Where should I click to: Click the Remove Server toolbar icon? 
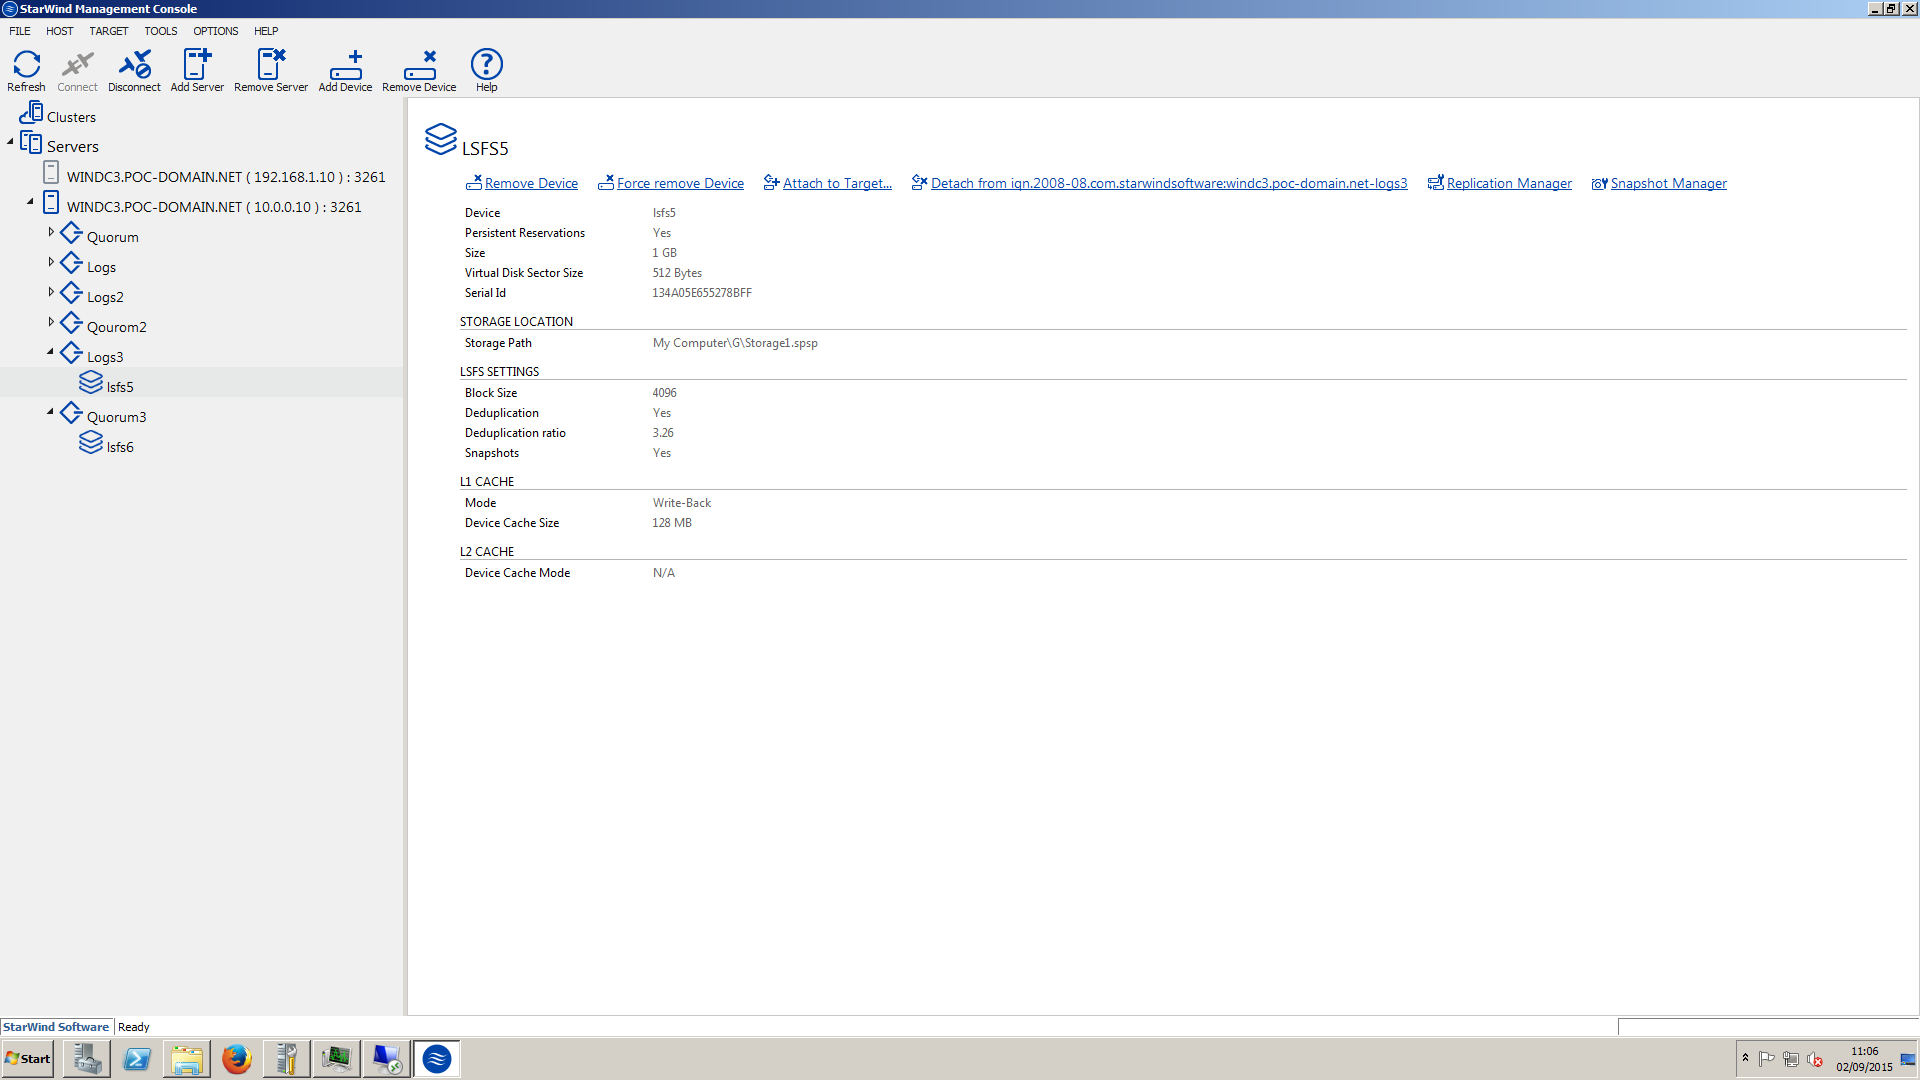(271, 70)
